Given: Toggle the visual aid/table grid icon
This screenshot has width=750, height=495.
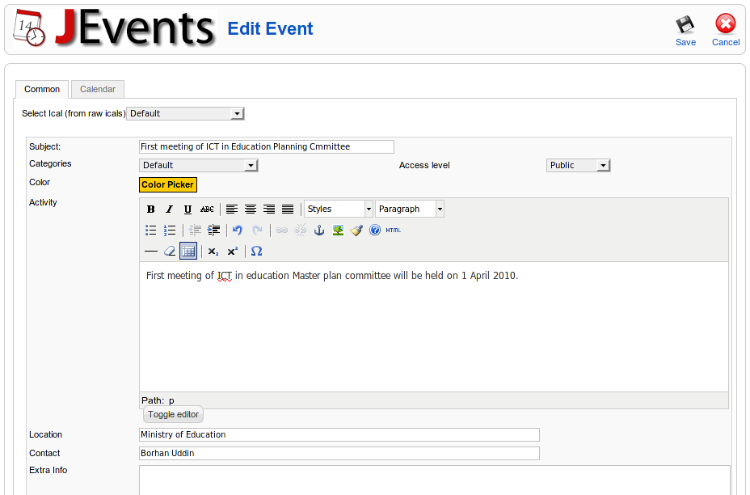Looking at the screenshot, I should click(188, 251).
